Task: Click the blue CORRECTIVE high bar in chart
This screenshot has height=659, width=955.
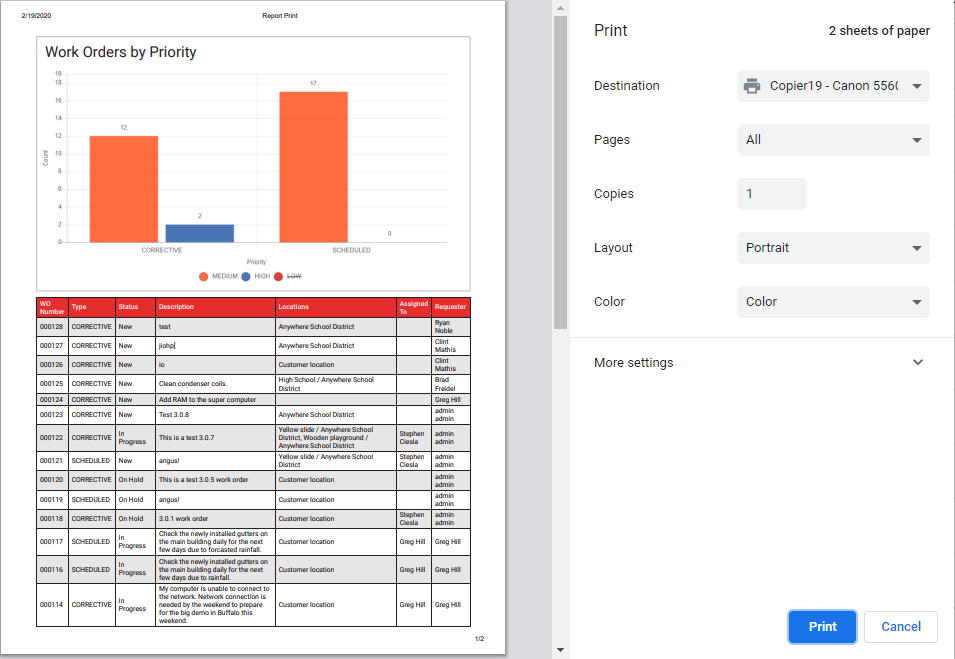Action: pyautogui.click(x=200, y=233)
